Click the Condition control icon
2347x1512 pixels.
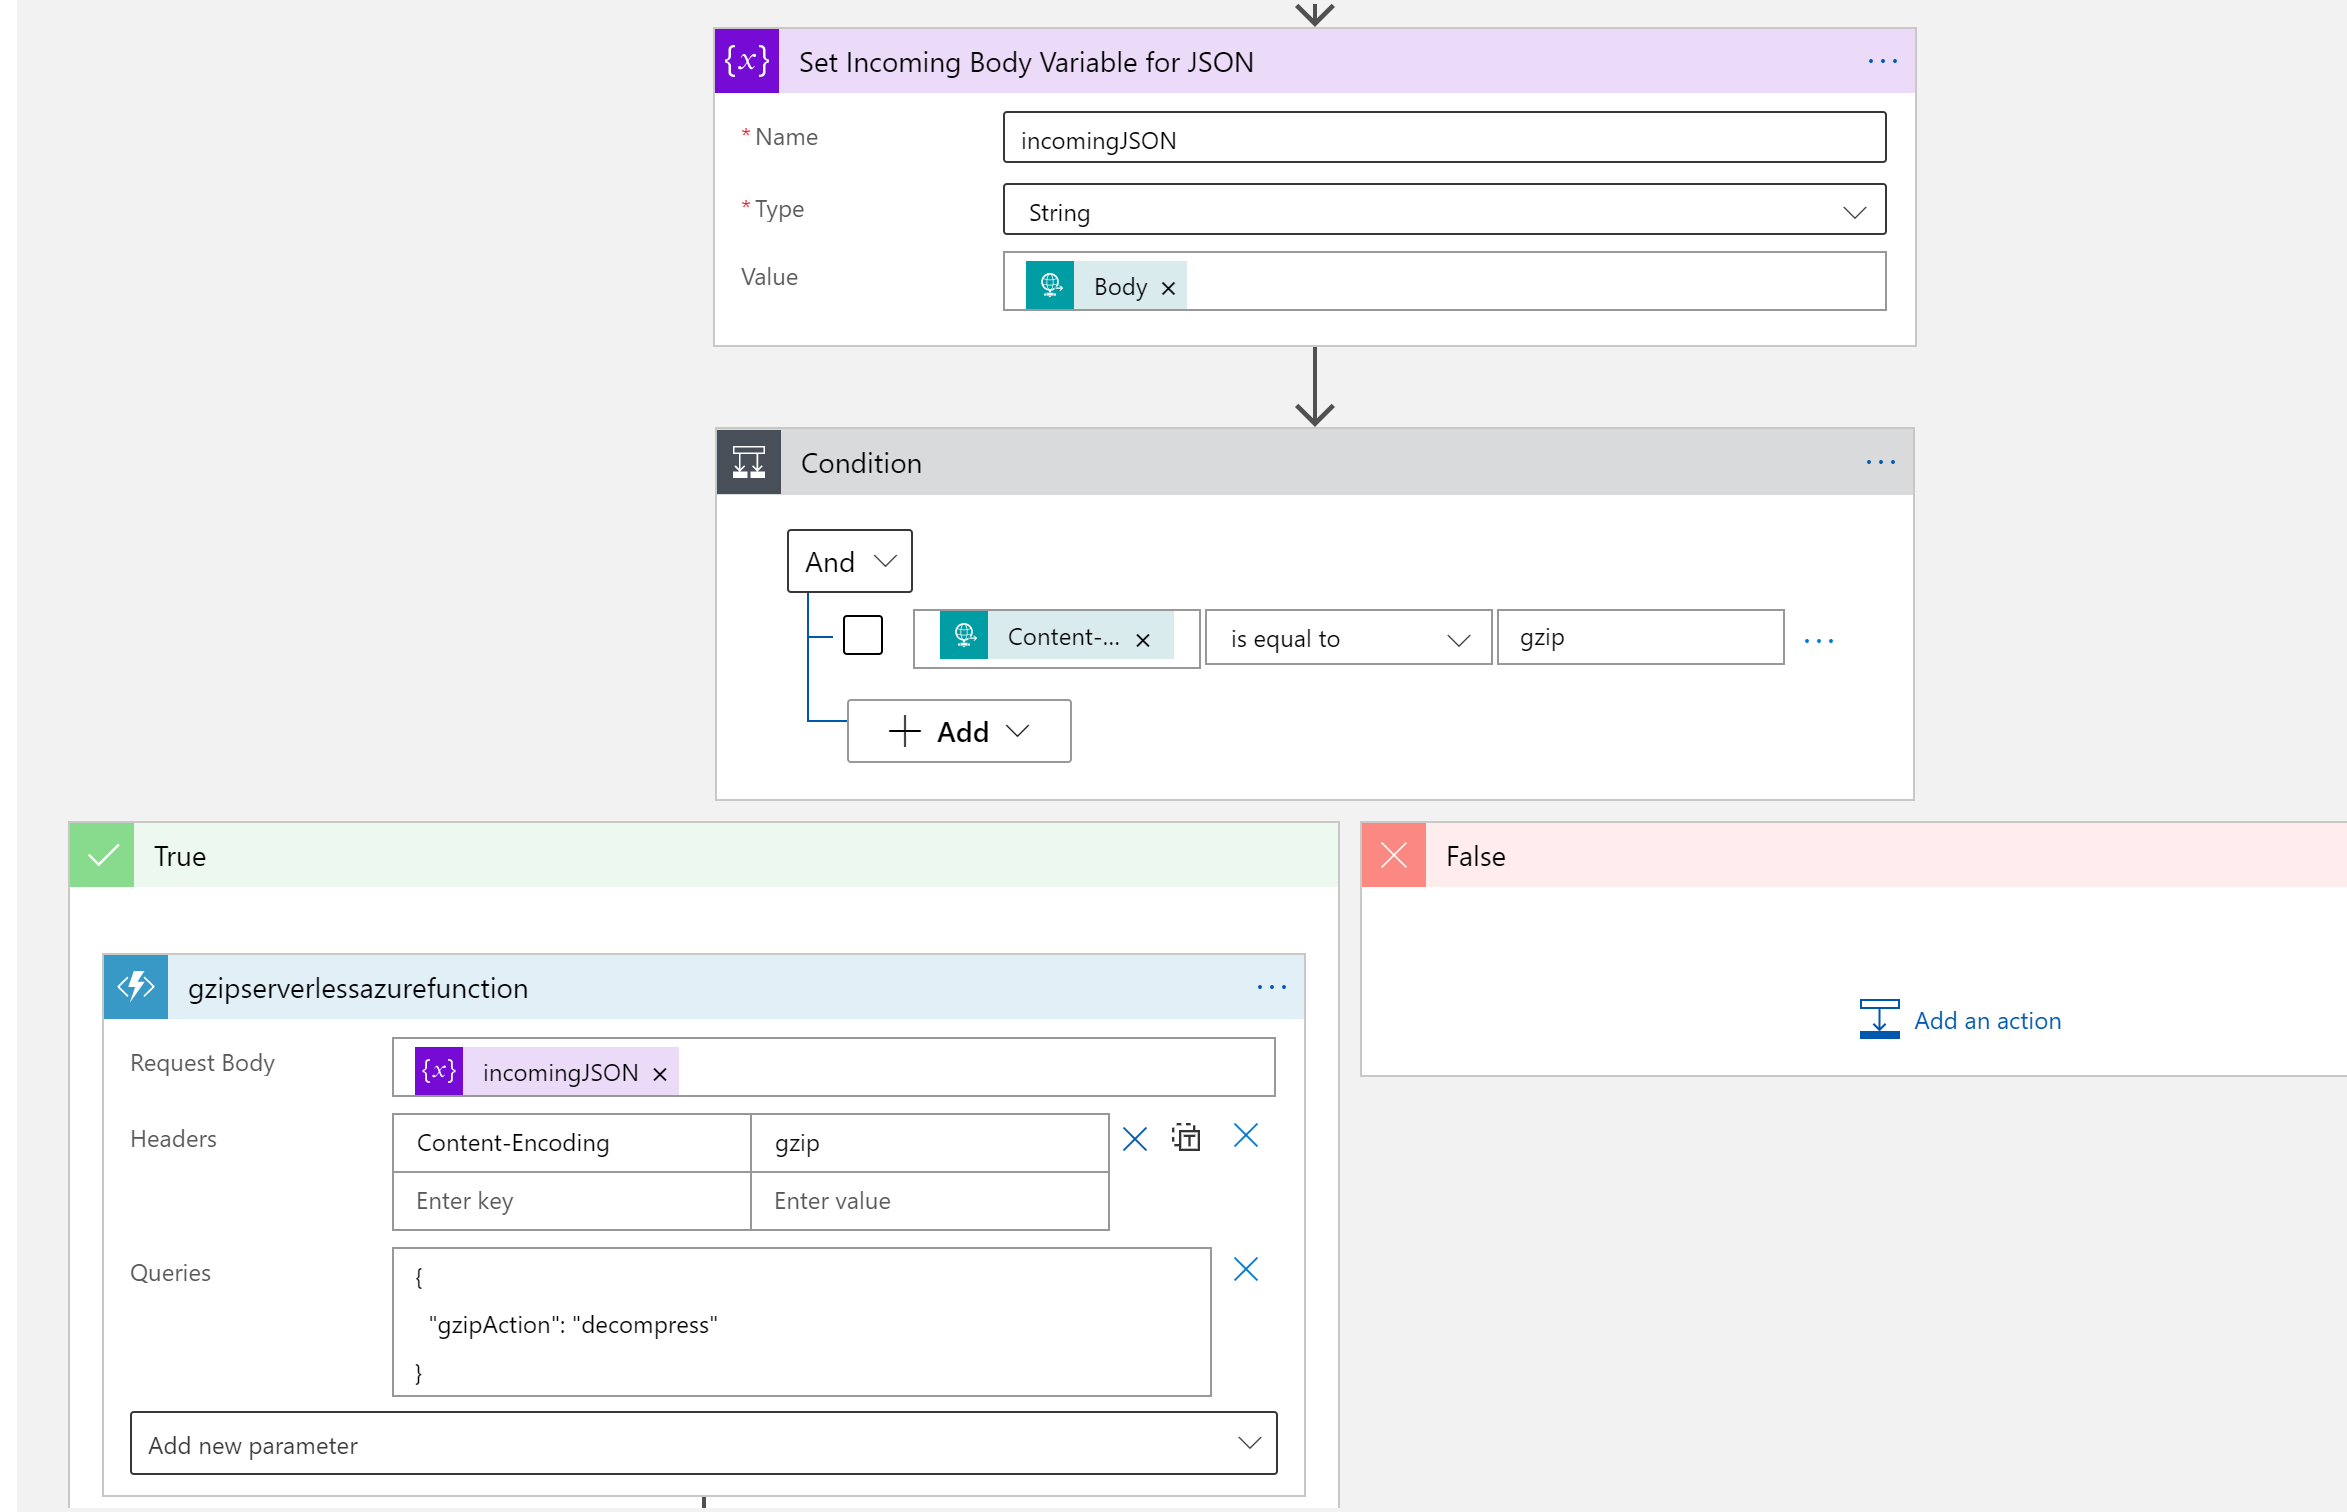(x=749, y=462)
